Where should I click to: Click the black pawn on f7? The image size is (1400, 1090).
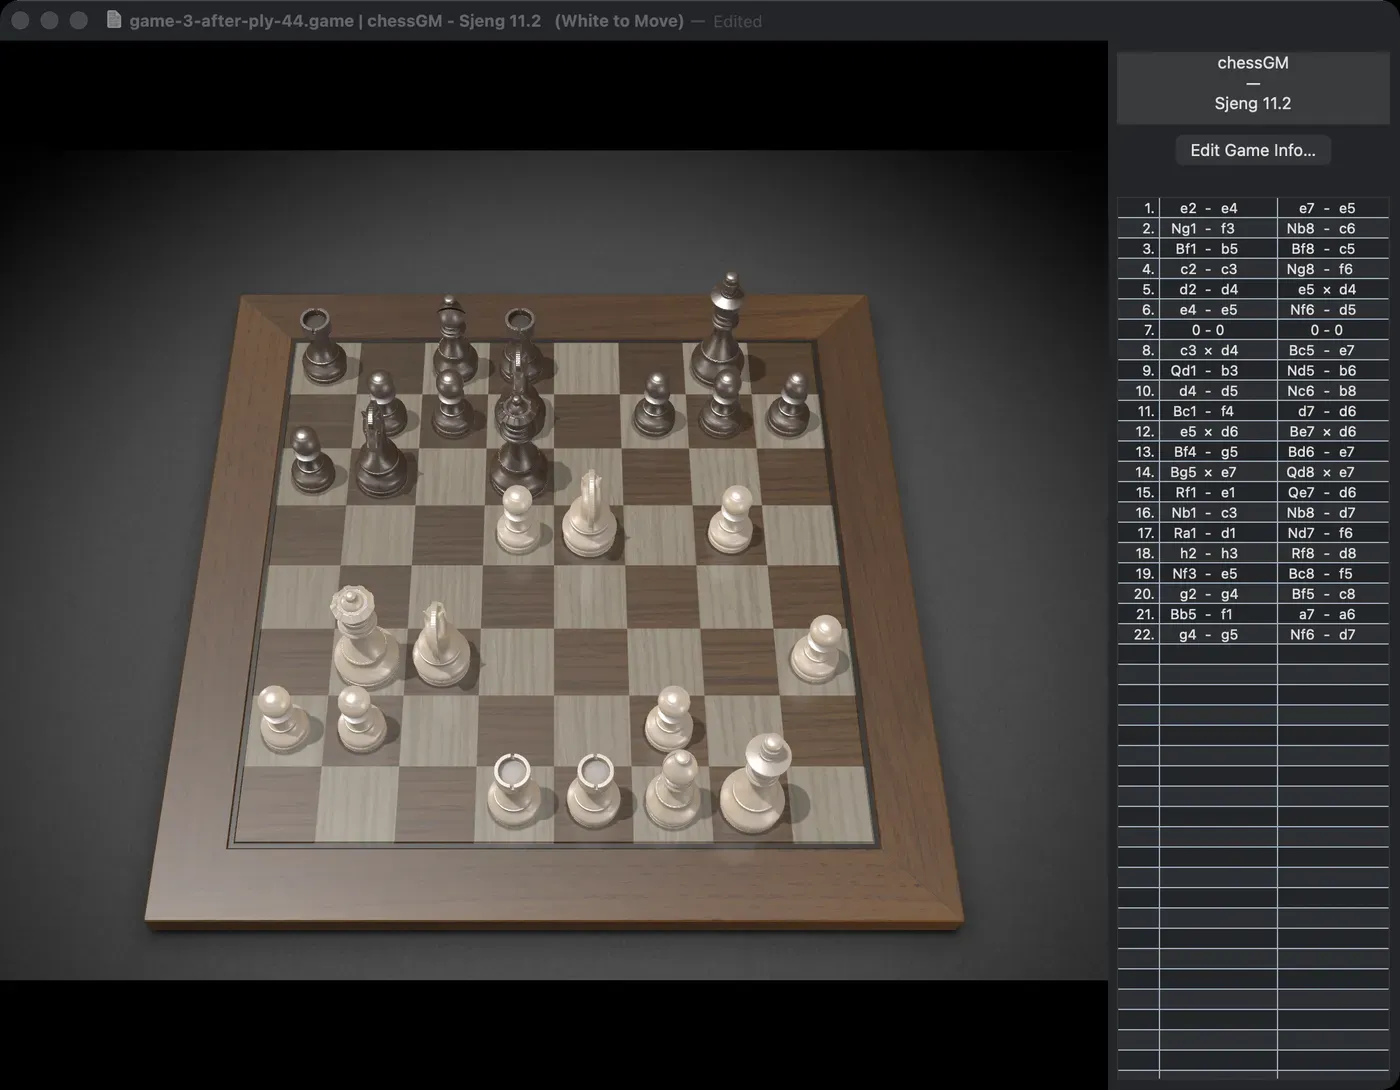(655, 405)
